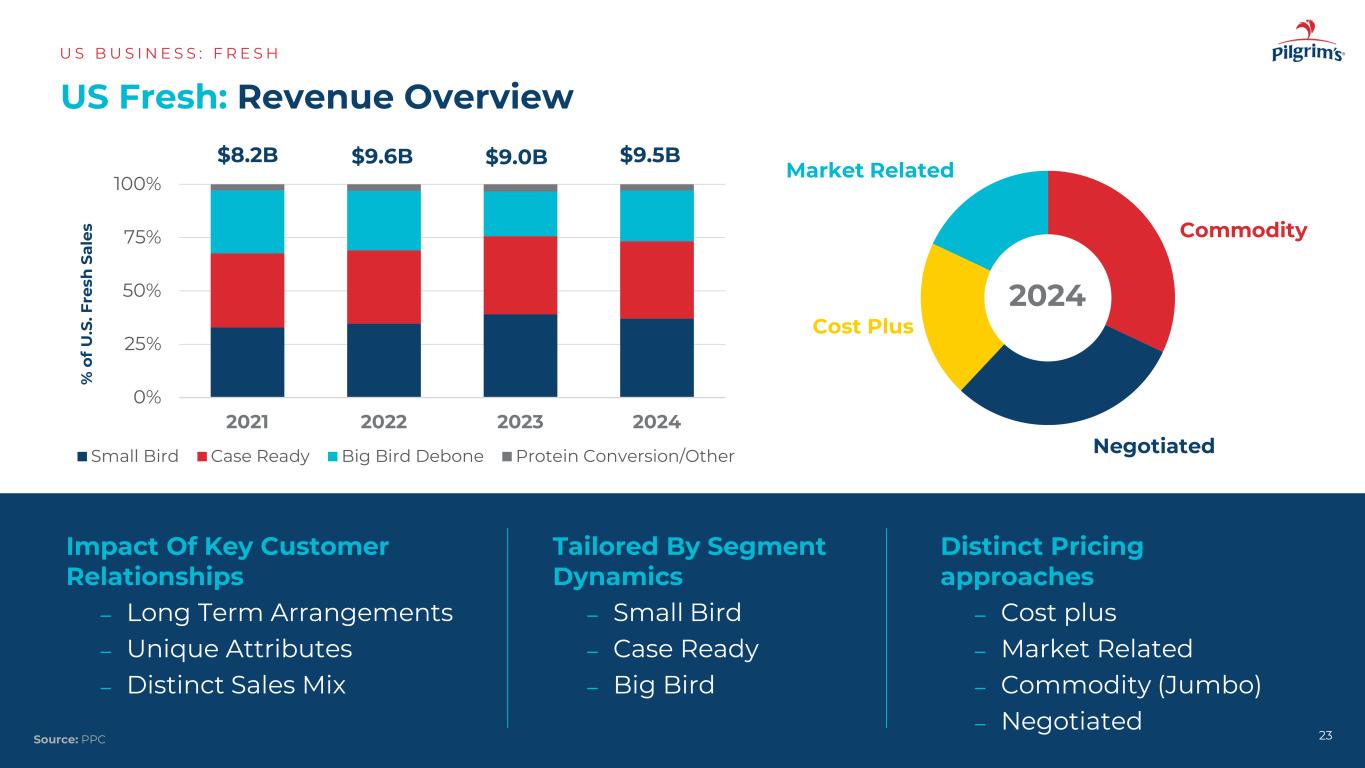Click the Commodity (Jumbo) bullet item
This screenshot has height=768, width=1365.
pyautogui.click(x=1130, y=685)
